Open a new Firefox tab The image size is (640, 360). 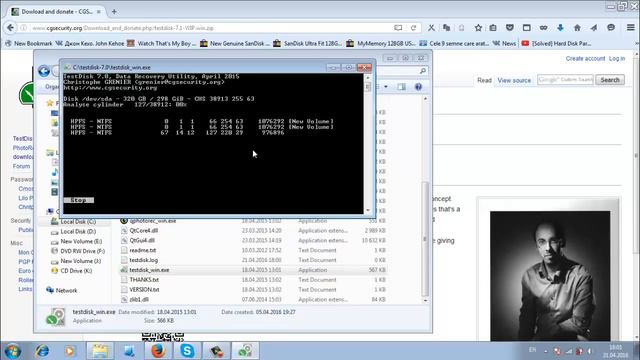click(114, 12)
